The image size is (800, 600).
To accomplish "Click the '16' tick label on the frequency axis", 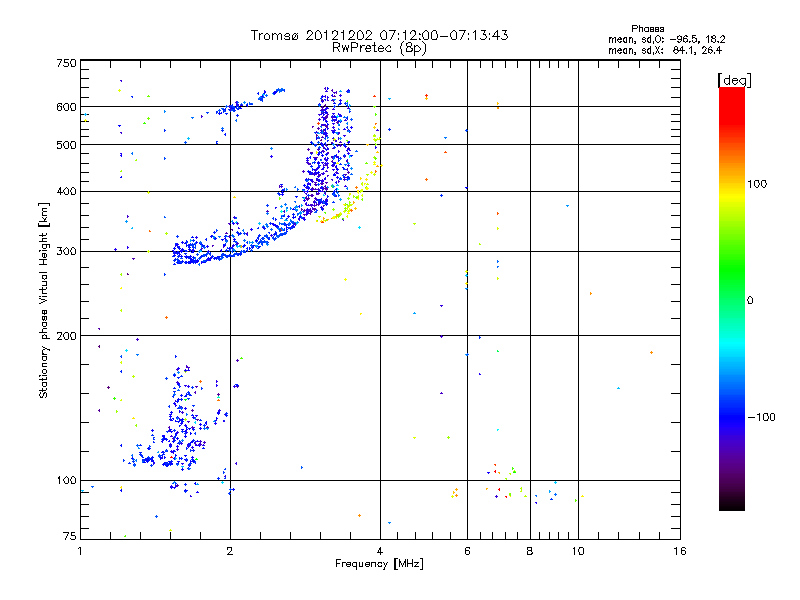I will [680, 551].
